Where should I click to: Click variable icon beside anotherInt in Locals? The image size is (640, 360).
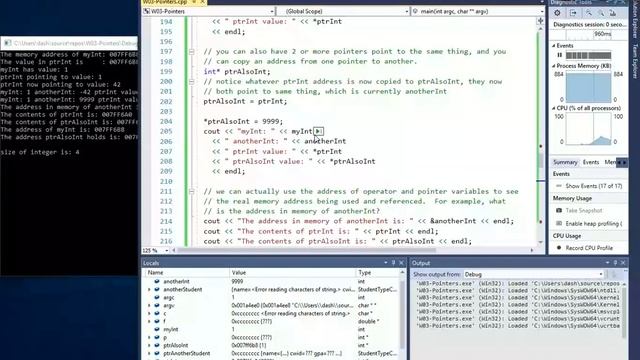coord(157,281)
